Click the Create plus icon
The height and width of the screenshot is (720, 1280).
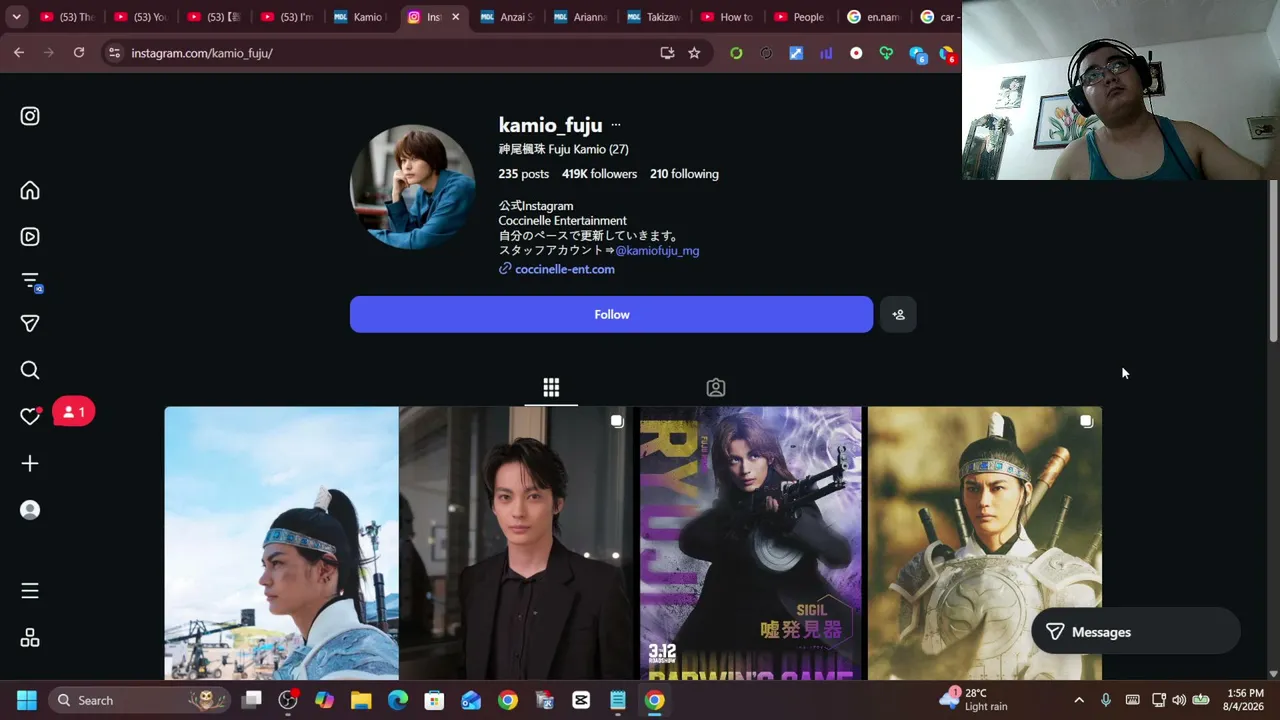[30, 463]
